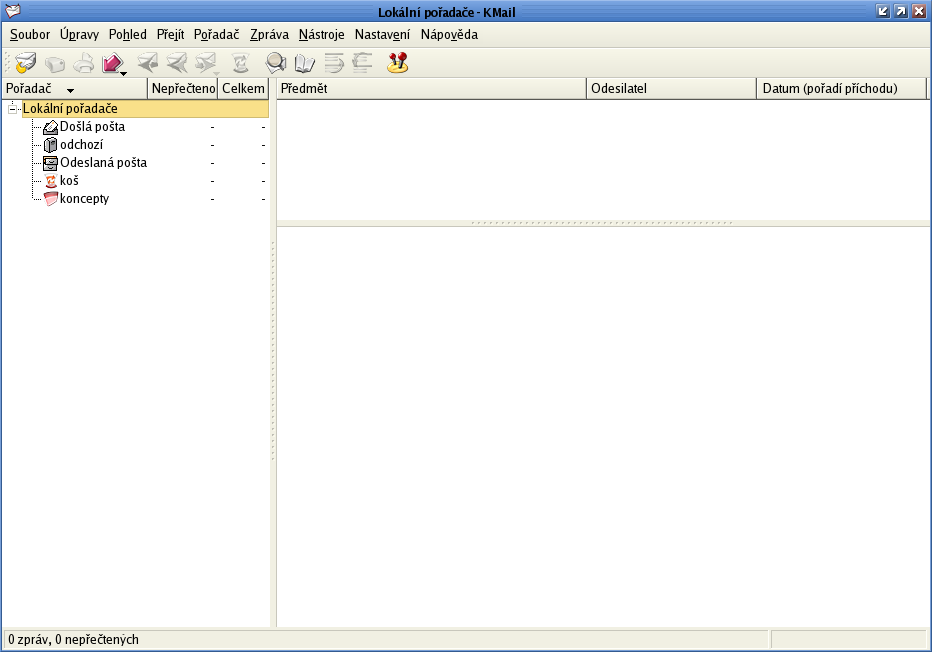Image resolution: width=932 pixels, height=652 pixels.
Task: Click the greyed Reply envelope icon
Action: [147, 62]
